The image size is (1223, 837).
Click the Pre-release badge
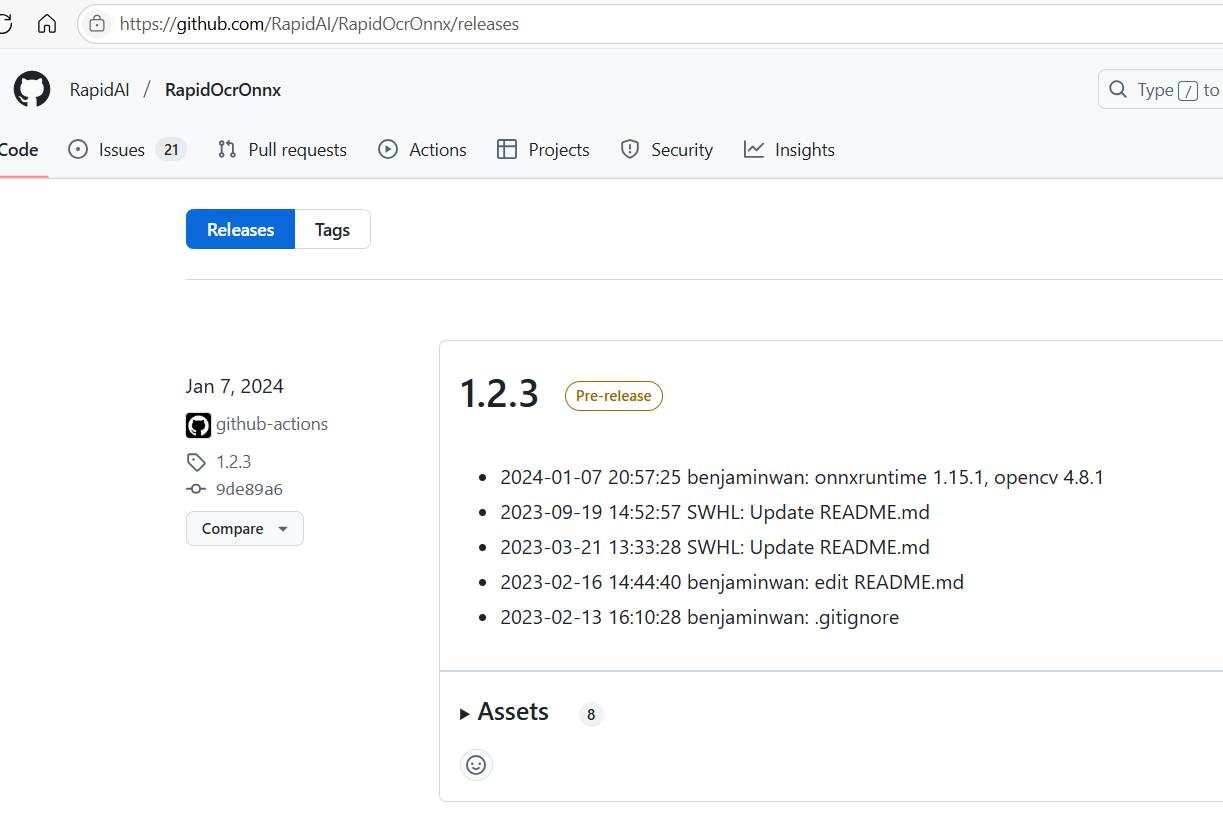[613, 396]
